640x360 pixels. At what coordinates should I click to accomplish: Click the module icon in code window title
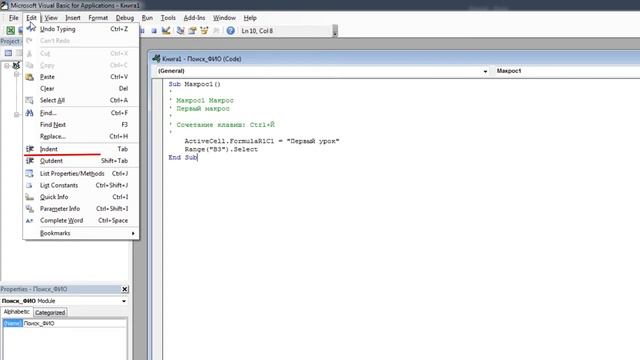(156, 58)
